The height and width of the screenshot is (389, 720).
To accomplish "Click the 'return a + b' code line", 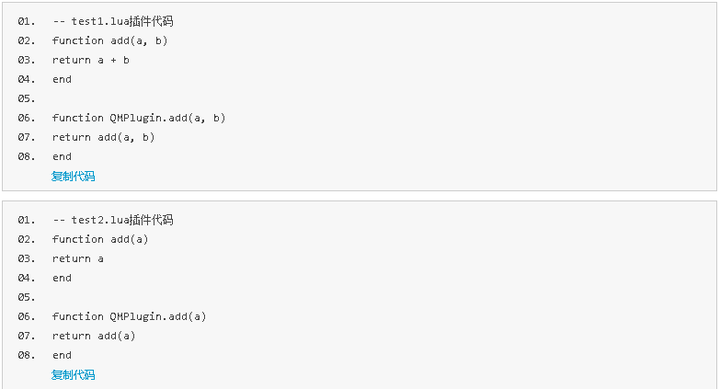I will (x=90, y=60).
